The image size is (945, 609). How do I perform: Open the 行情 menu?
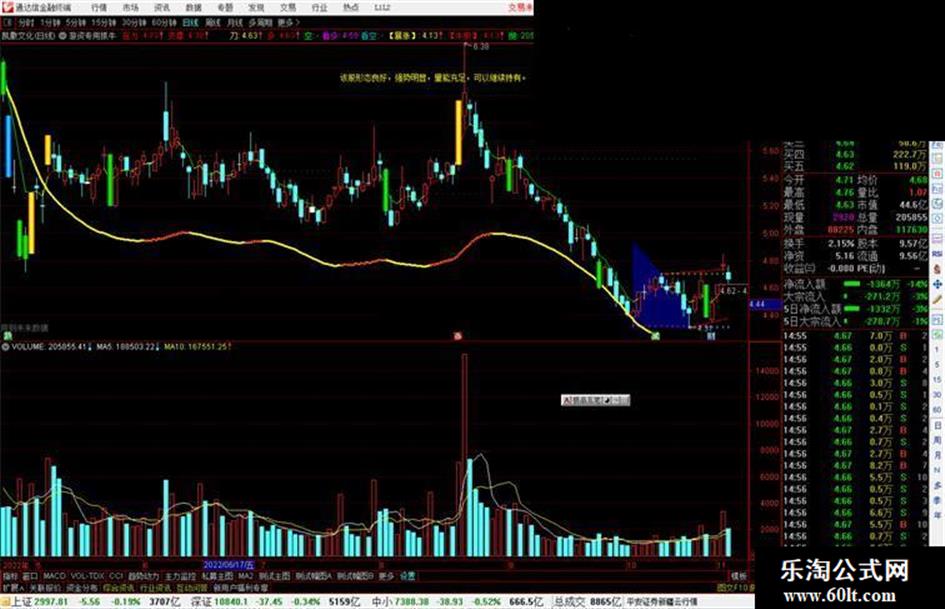[x=99, y=7]
